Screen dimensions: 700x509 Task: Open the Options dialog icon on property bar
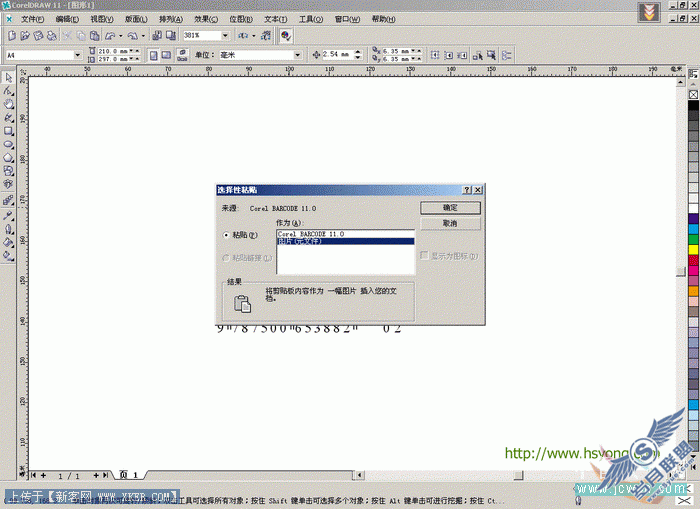point(506,55)
